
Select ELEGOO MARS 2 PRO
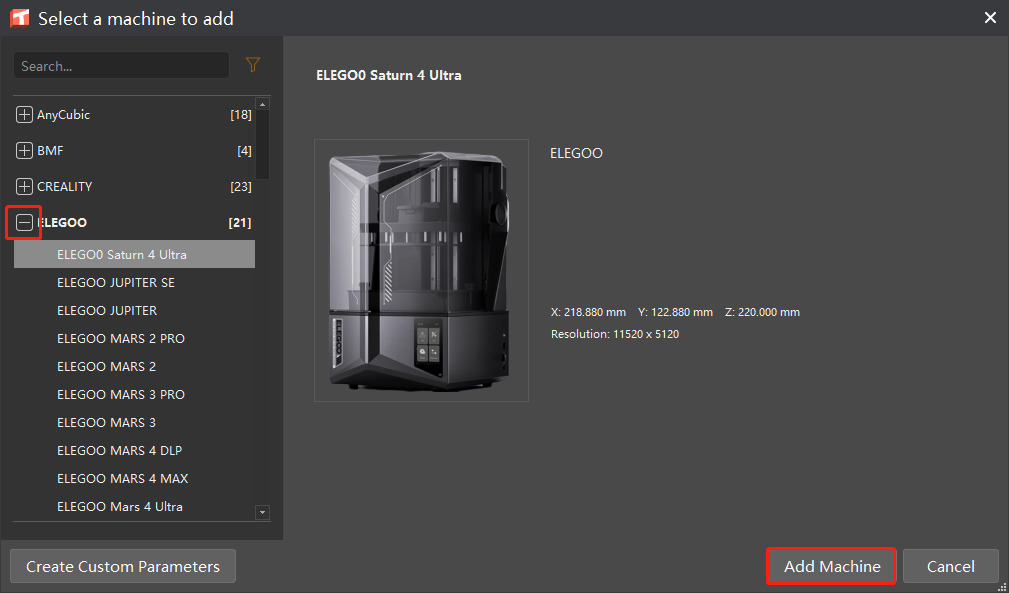pos(121,339)
